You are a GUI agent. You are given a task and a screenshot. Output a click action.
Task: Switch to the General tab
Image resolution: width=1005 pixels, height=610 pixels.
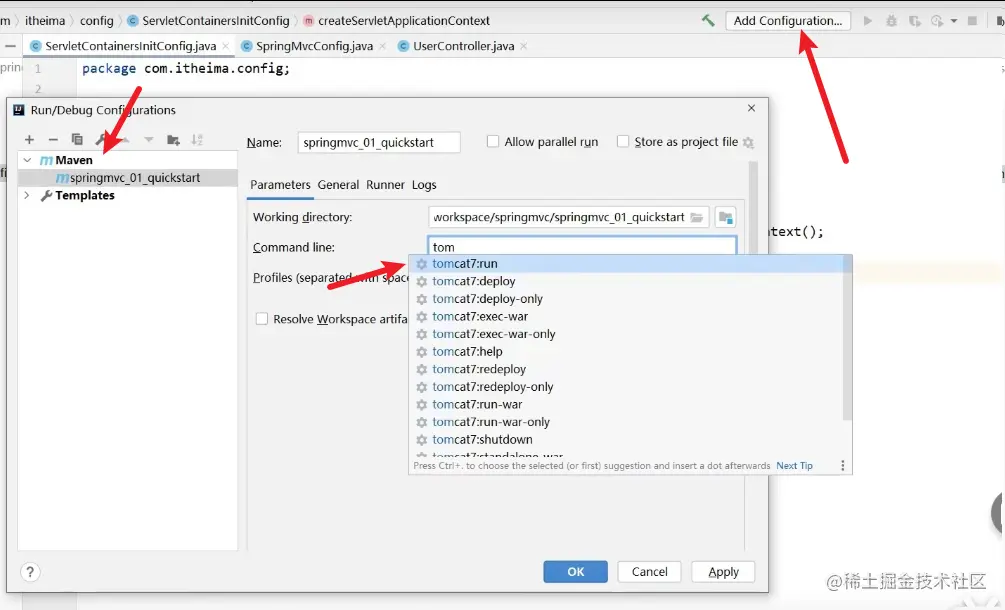point(338,185)
